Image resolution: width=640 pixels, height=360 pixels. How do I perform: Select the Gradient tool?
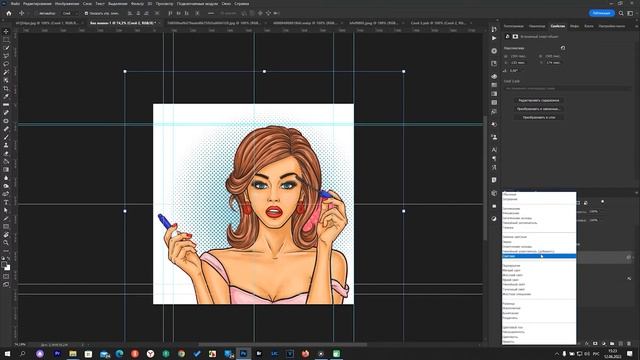point(6,170)
